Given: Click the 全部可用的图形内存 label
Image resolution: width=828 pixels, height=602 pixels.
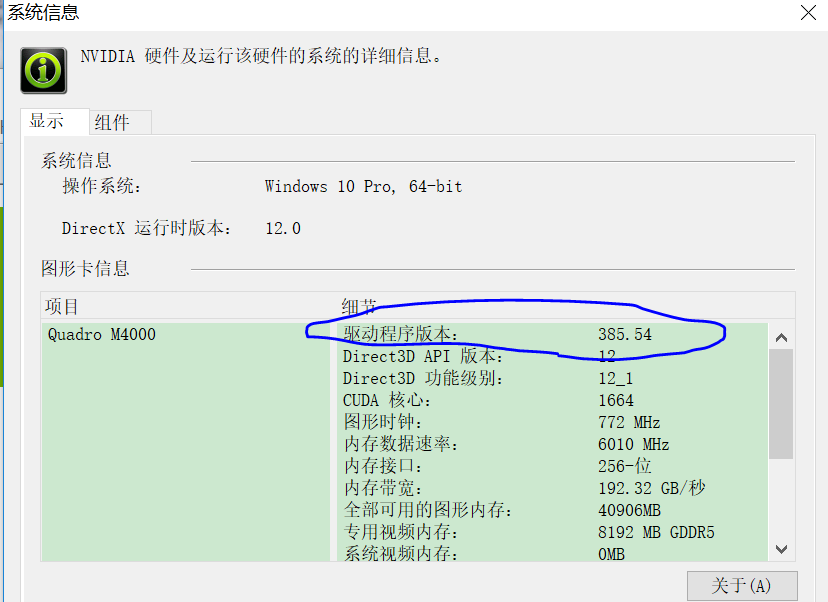Looking at the screenshot, I should point(428,510).
